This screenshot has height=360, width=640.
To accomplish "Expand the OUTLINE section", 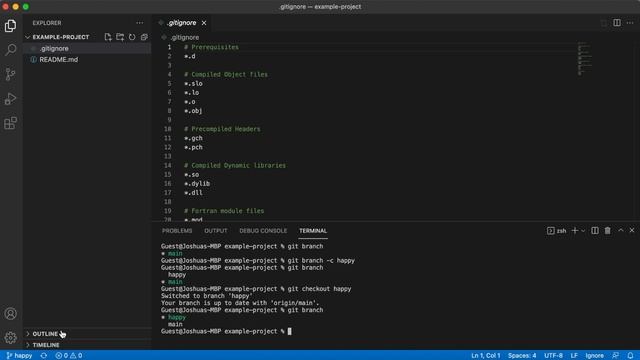I will point(45,334).
